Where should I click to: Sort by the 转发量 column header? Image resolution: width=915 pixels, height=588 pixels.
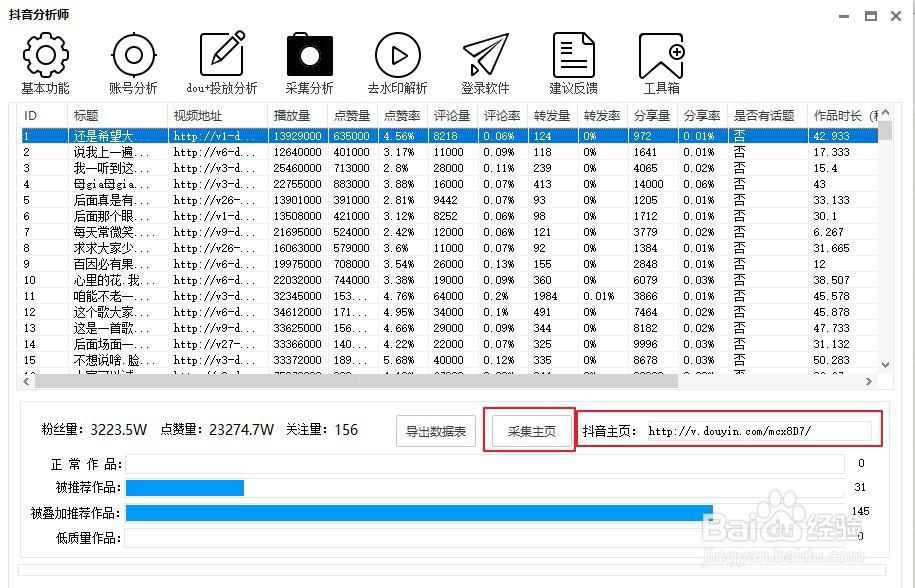553,116
